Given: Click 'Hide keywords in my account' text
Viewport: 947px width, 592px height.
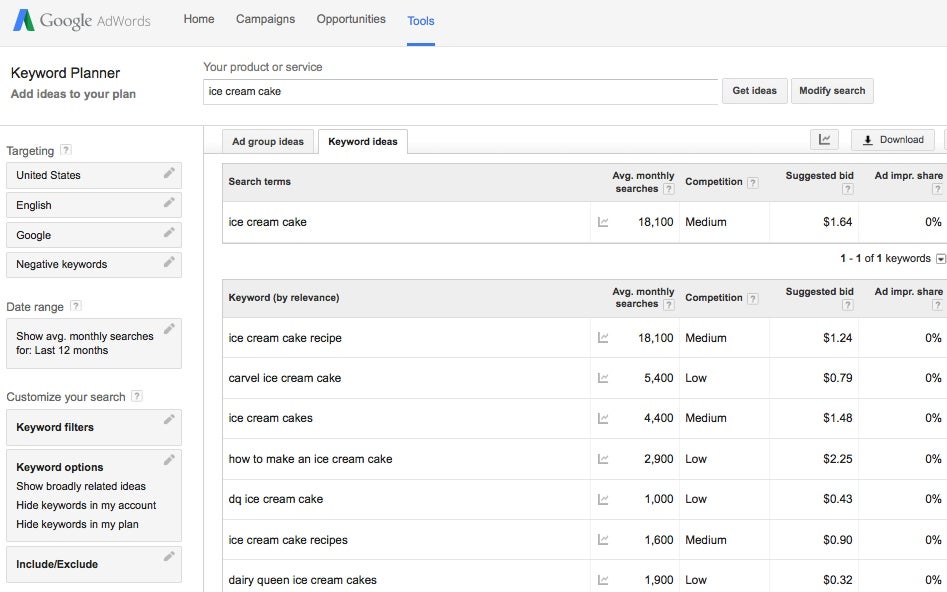Looking at the screenshot, I should [x=86, y=506].
